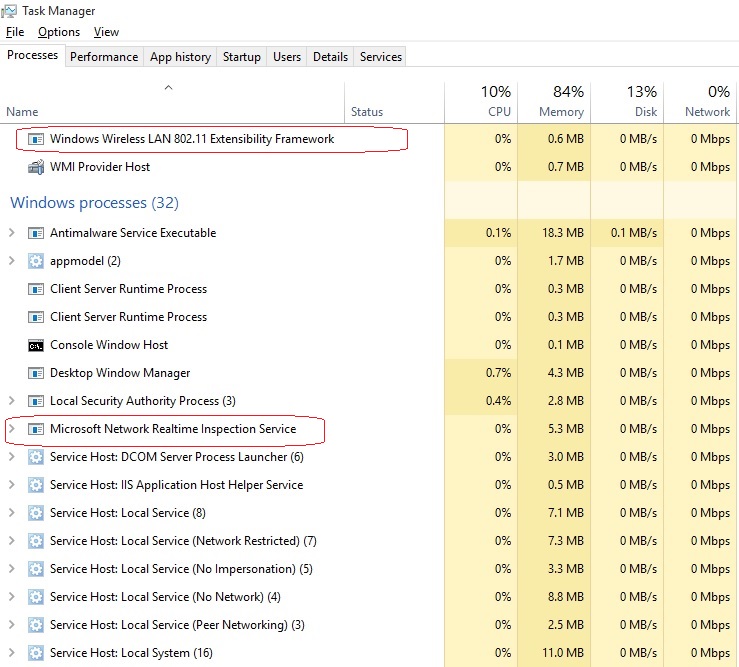Screen dimensions: 739x667
Task: Expand the appmodel (2) group
Action: coord(12,260)
